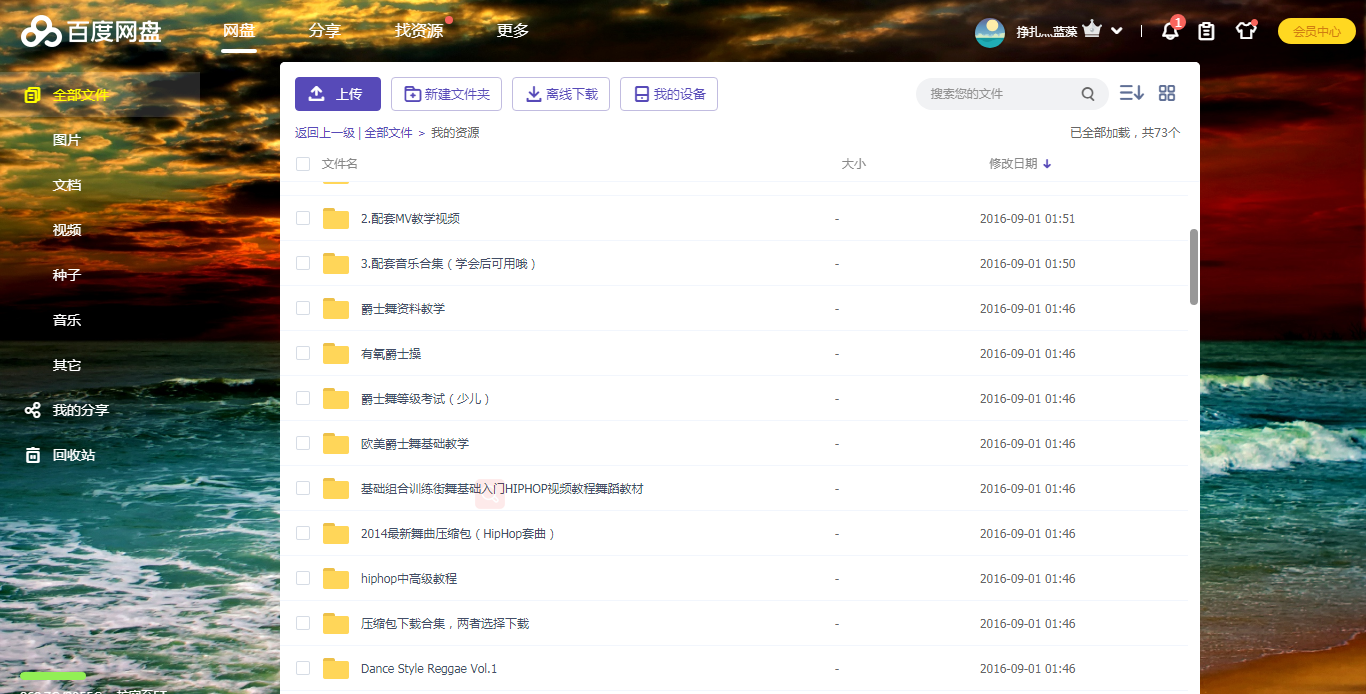Image resolution: width=1366 pixels, height=694 pixels.
Task: Click folder icon of 有氧爵士操
Action: 336,353
